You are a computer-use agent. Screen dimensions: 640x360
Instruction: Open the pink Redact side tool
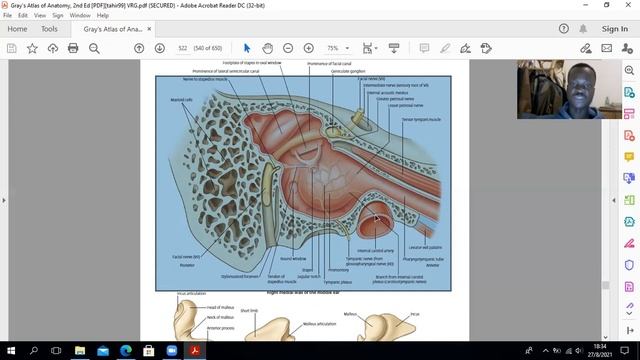click(x=629, y=243)
